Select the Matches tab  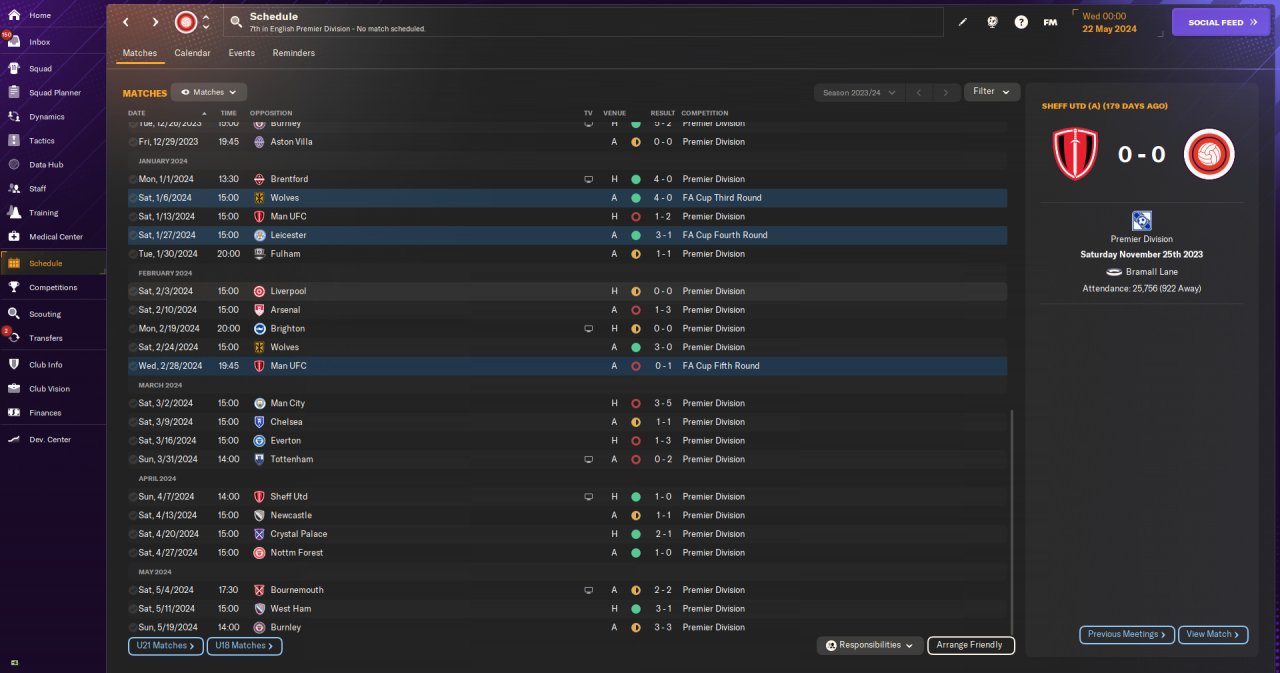(140, 53)
